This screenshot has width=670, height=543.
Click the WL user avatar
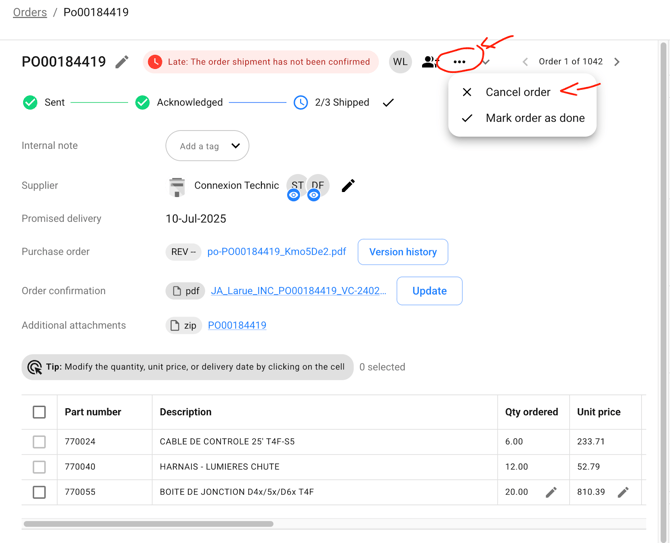point(400,62)
